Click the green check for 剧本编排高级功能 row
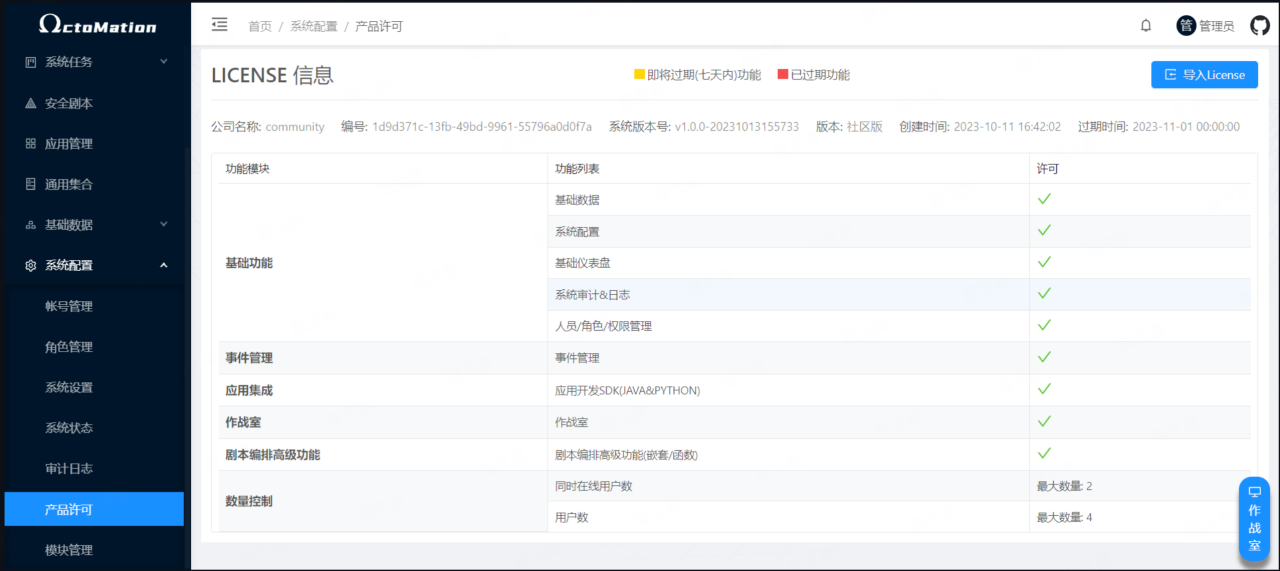Viewport: 1280px width, 571px height. (x=1044, y=453)
